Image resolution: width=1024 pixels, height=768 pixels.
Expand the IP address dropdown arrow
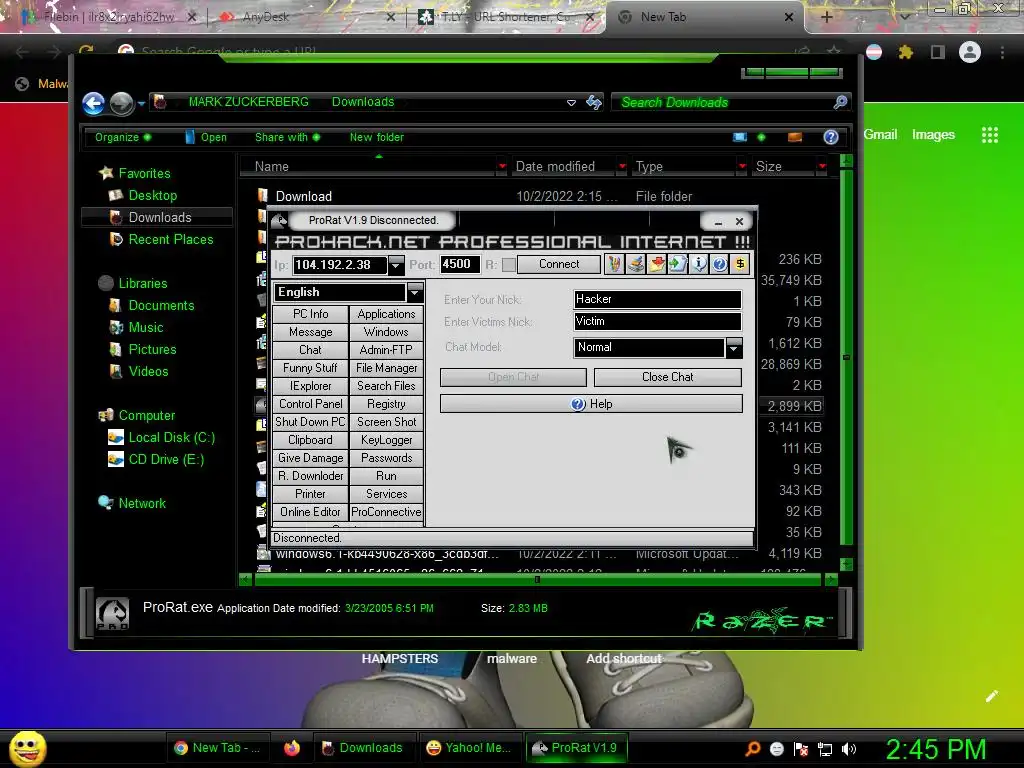point(396,264)
